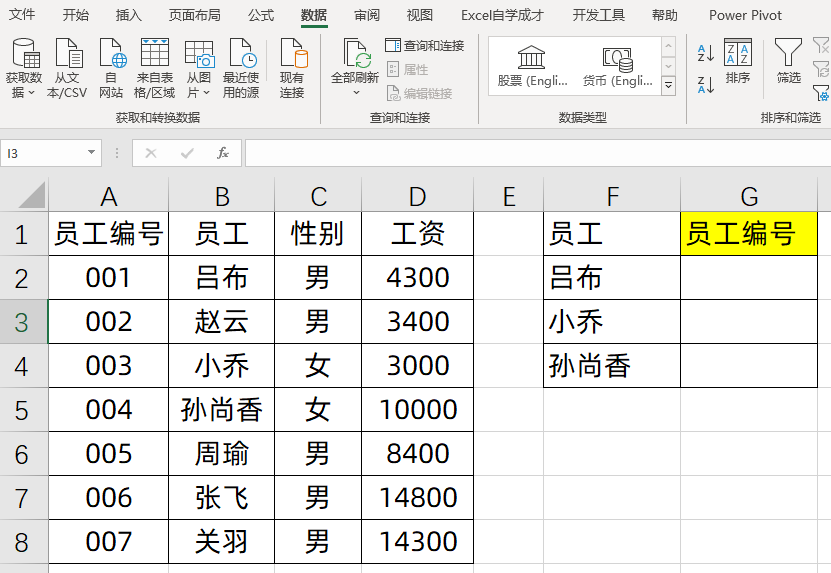Click cell F4 containing 孙尚香
Image resolution: width=831 pixels, height=573 pixels.
[x=612, y=366]
